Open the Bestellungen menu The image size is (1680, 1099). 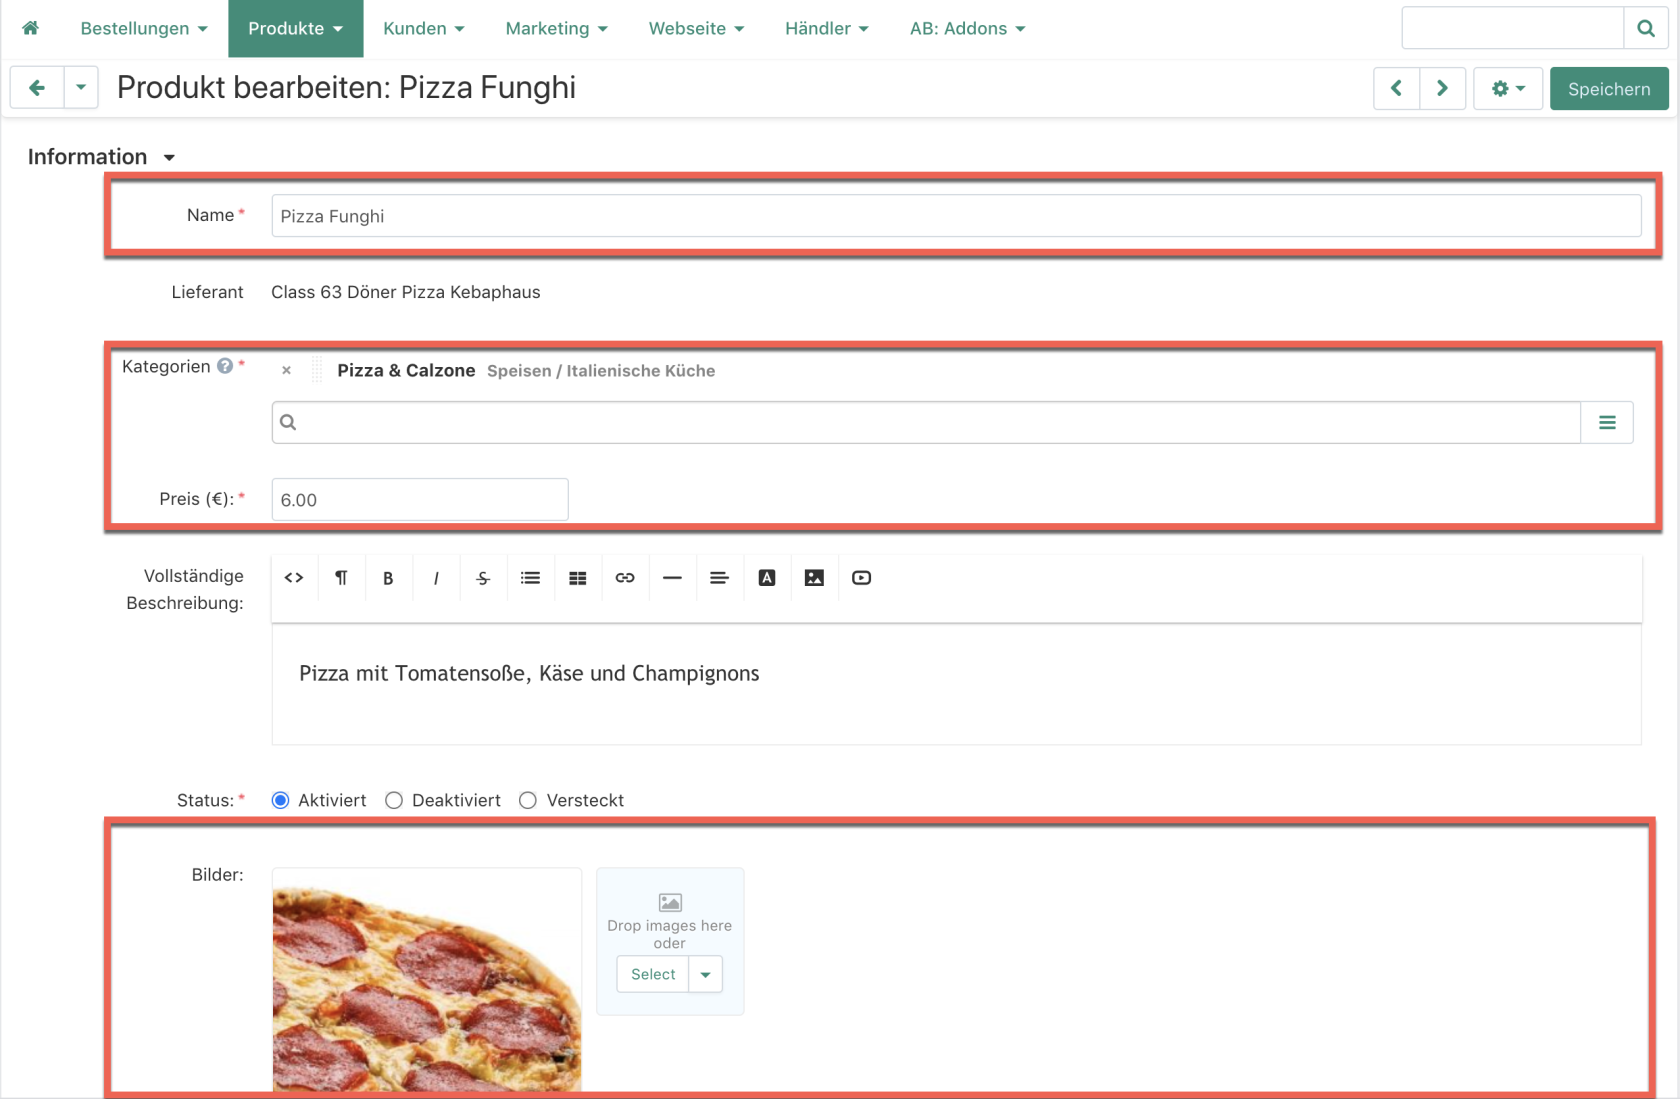144,28
